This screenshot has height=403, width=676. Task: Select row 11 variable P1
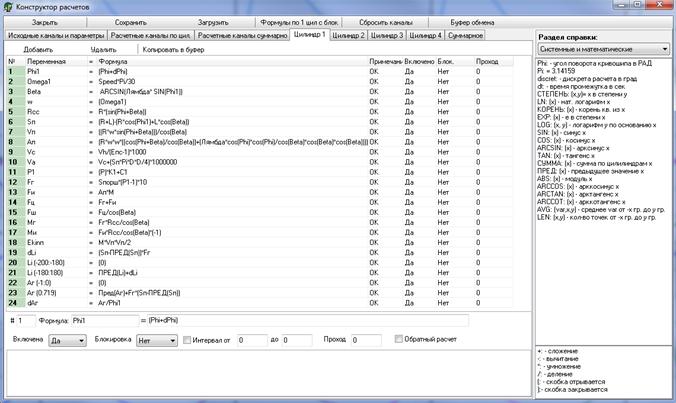click(x=31, y=172)
